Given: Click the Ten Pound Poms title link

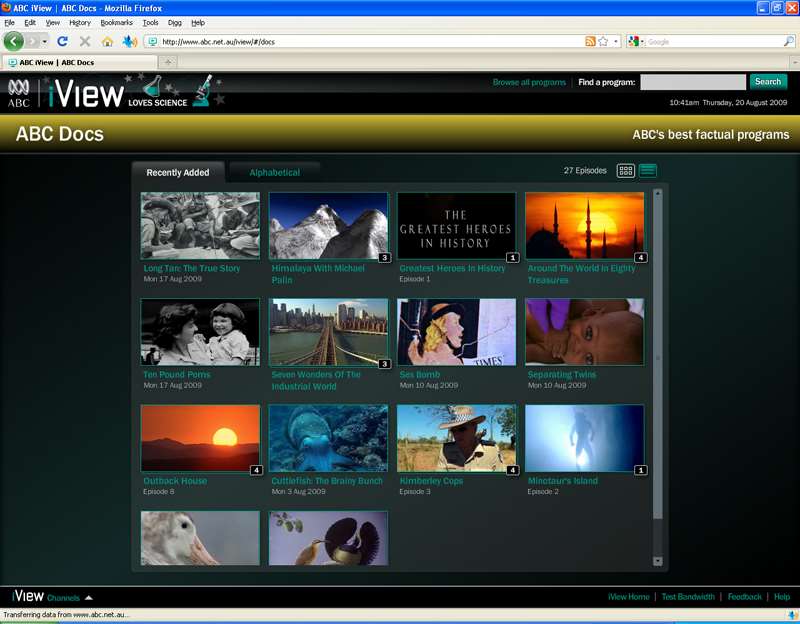Looking at the screenshot, I should (177, 375).
